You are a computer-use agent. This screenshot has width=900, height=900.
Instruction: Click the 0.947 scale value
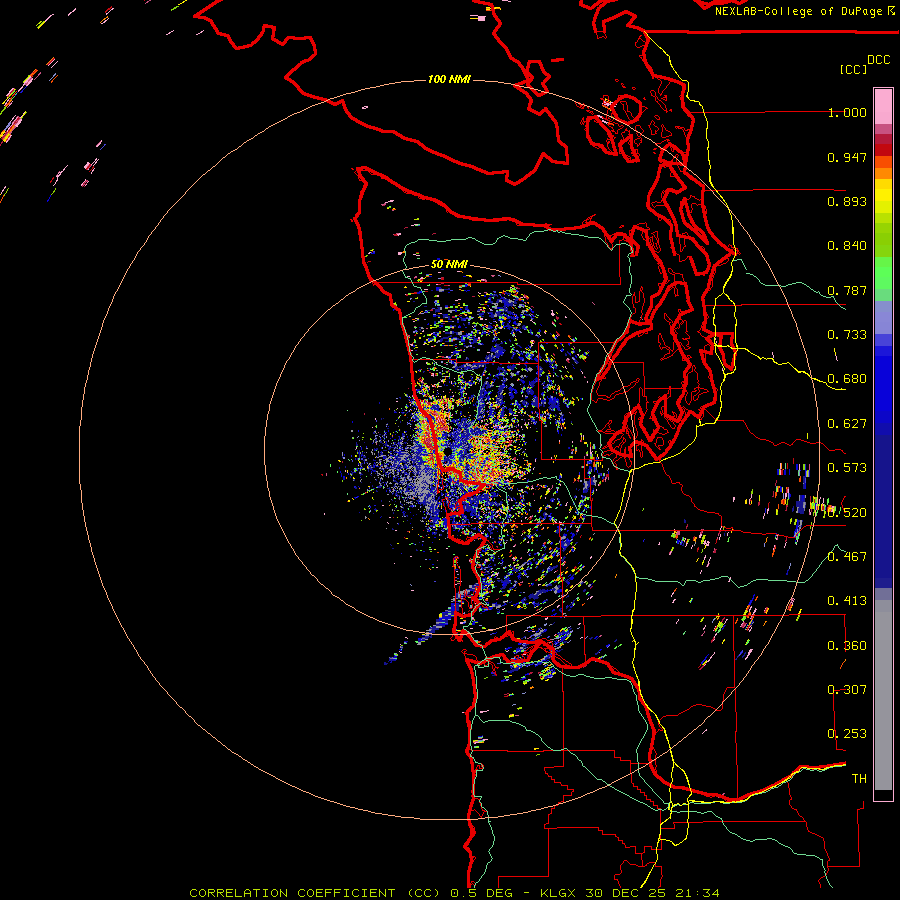point(847,157)
